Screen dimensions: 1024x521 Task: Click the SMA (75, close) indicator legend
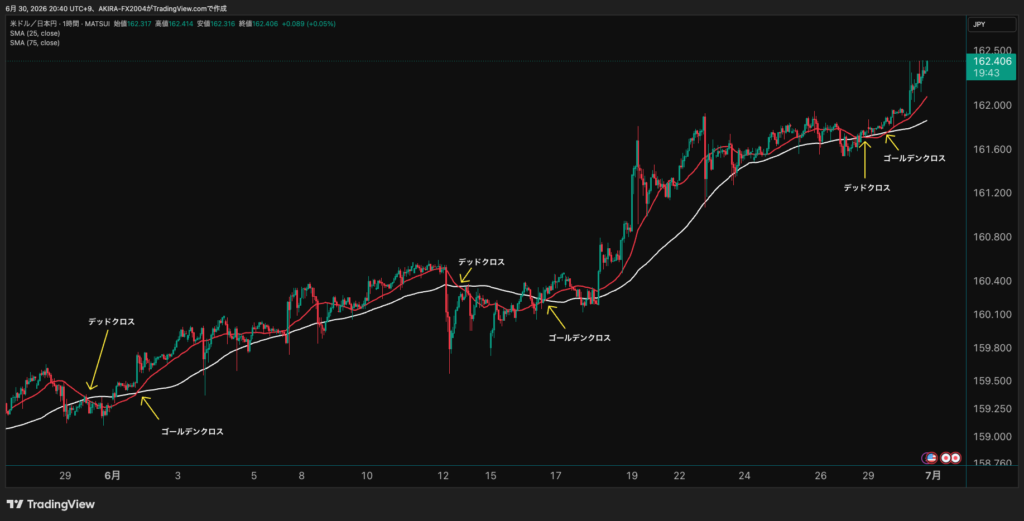pos(35,43)
